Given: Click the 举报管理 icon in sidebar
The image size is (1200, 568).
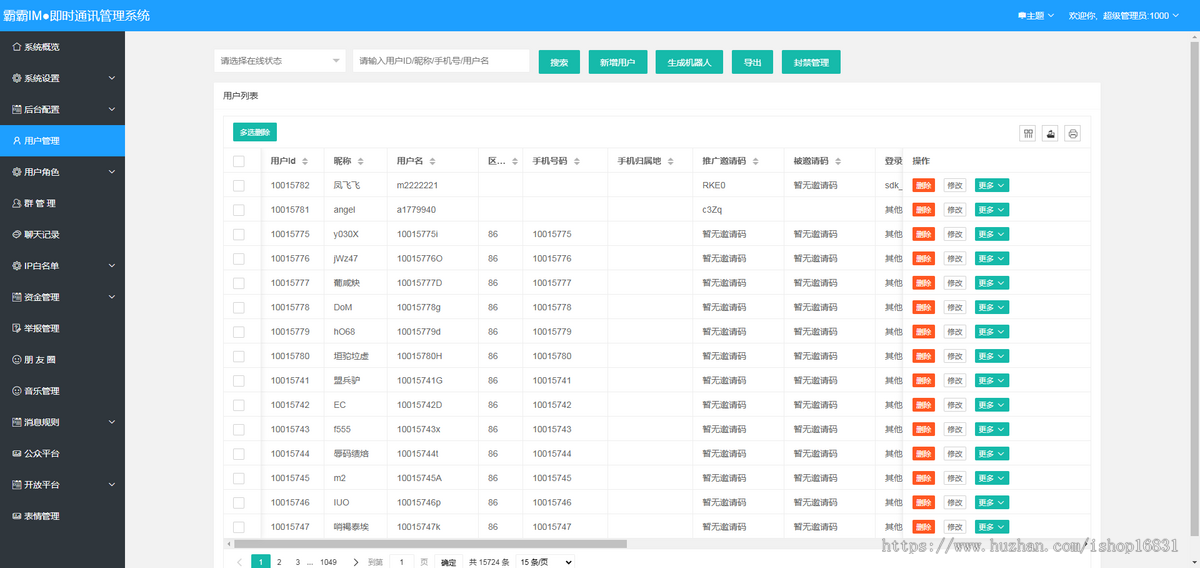Looking at the screenshot, I should tap(16, 328).
